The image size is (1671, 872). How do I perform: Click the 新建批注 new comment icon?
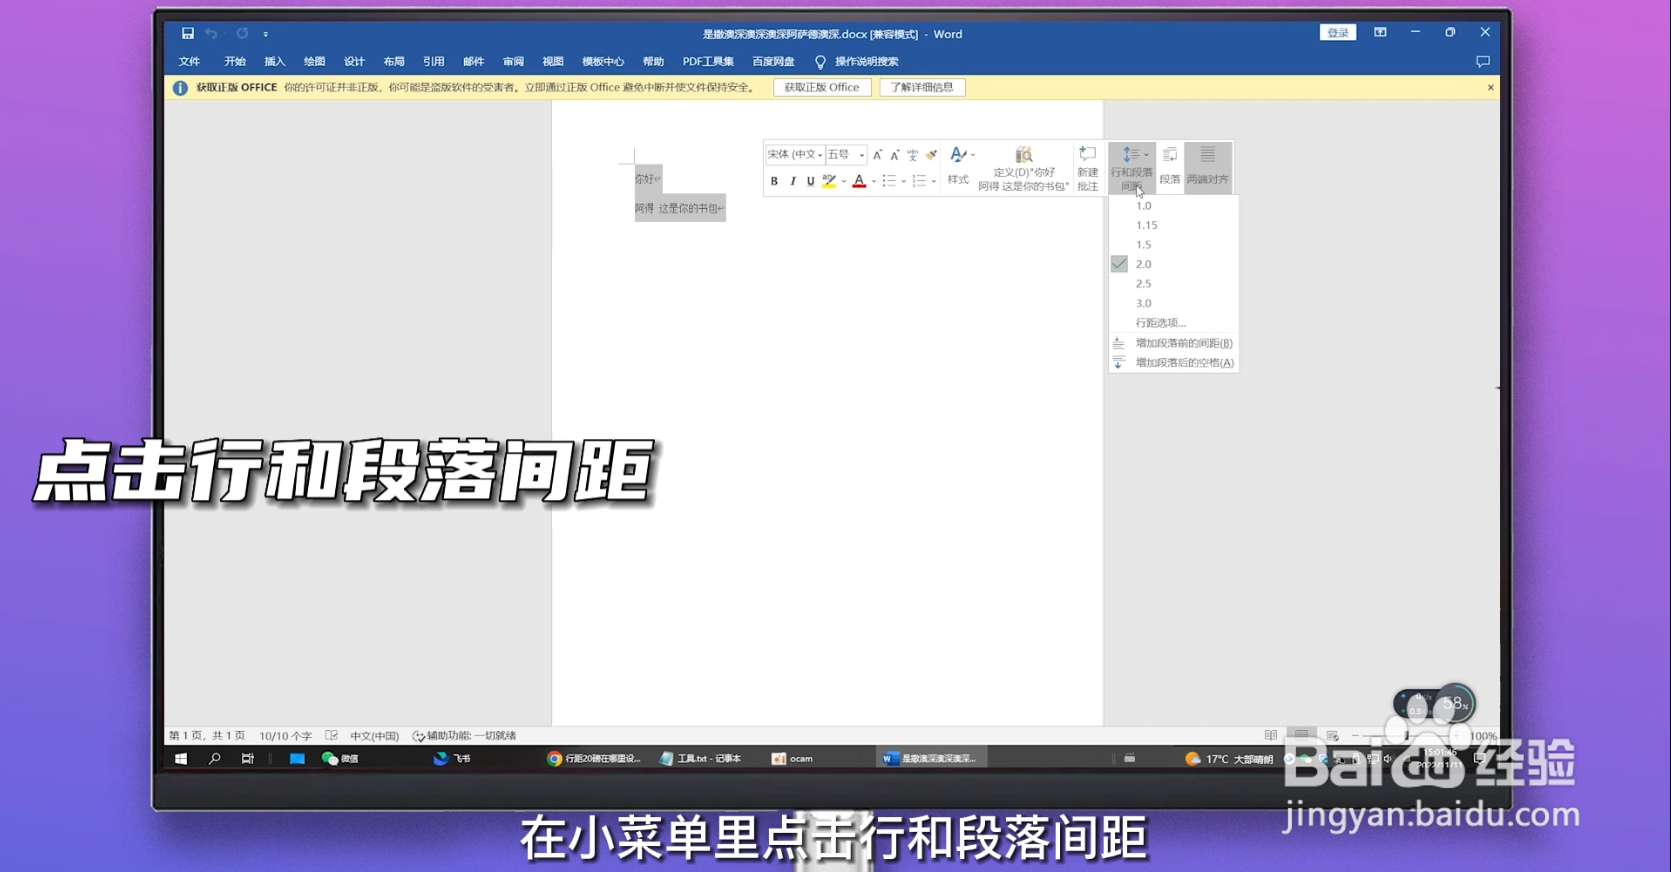(1087, 168)
